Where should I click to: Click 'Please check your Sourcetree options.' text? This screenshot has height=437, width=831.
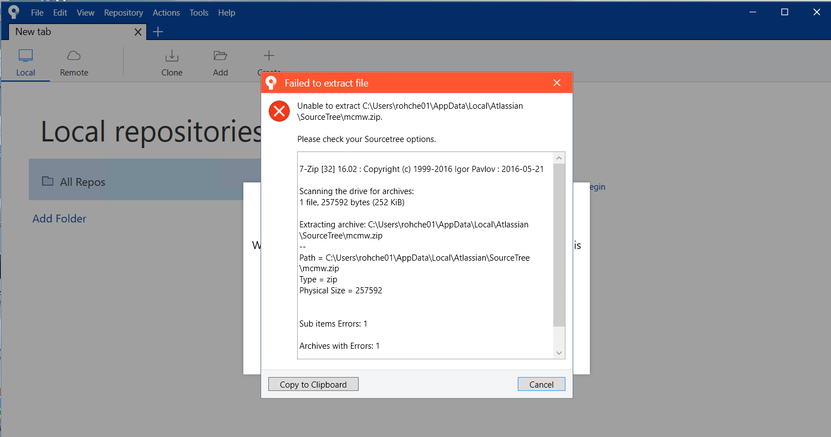coord(366,139)
